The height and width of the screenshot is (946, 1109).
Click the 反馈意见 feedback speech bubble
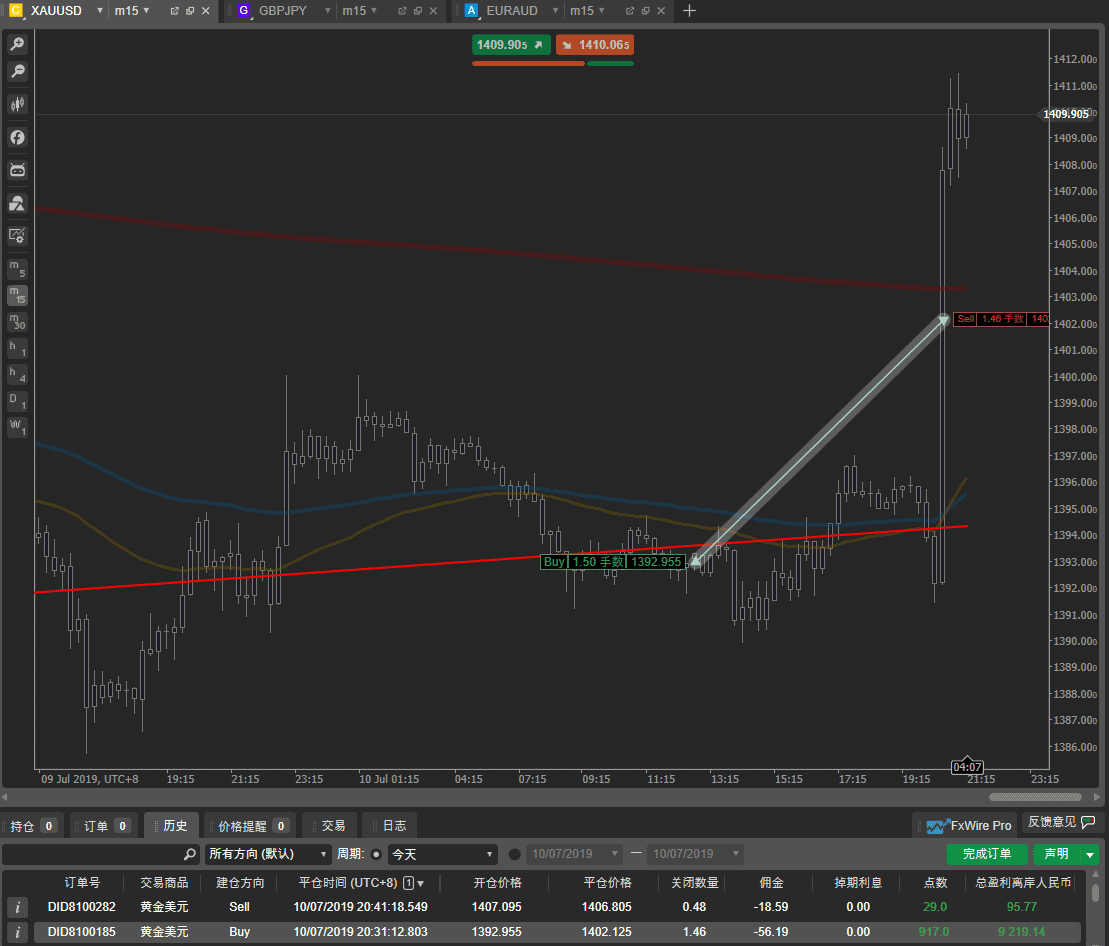pyautogui.click(x=1088, y=822)
